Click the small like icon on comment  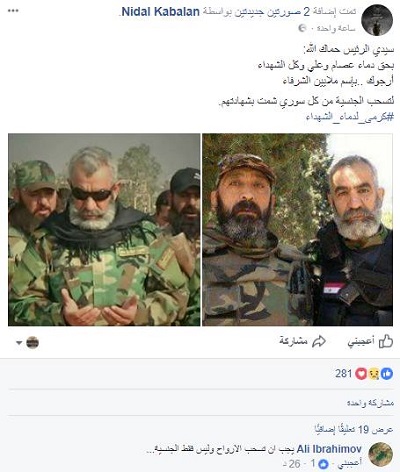tap(323, 464)
